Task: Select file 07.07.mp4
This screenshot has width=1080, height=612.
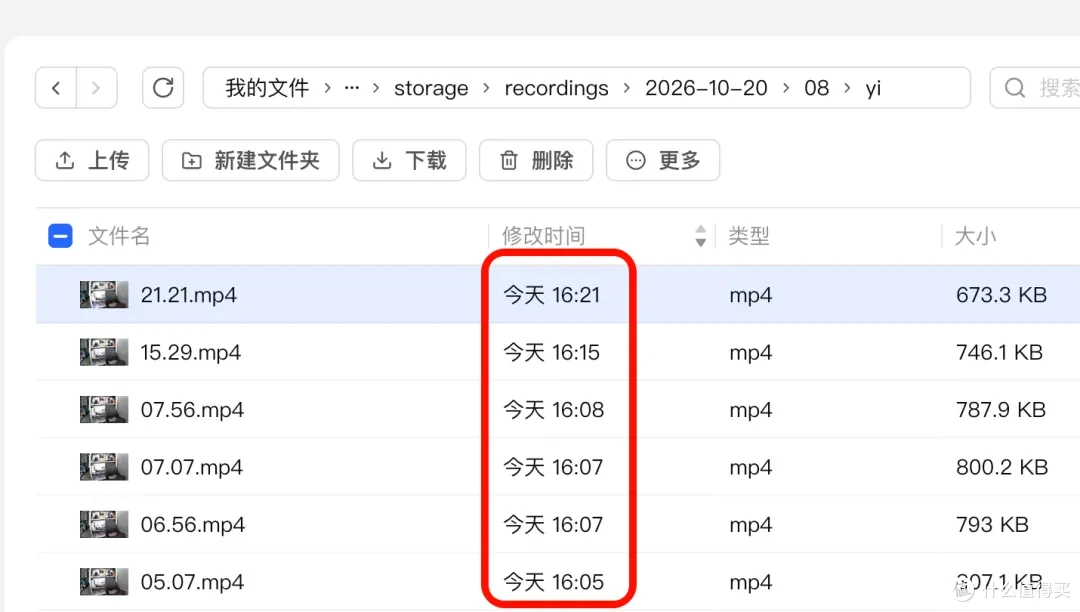Action: click(191, 467)
